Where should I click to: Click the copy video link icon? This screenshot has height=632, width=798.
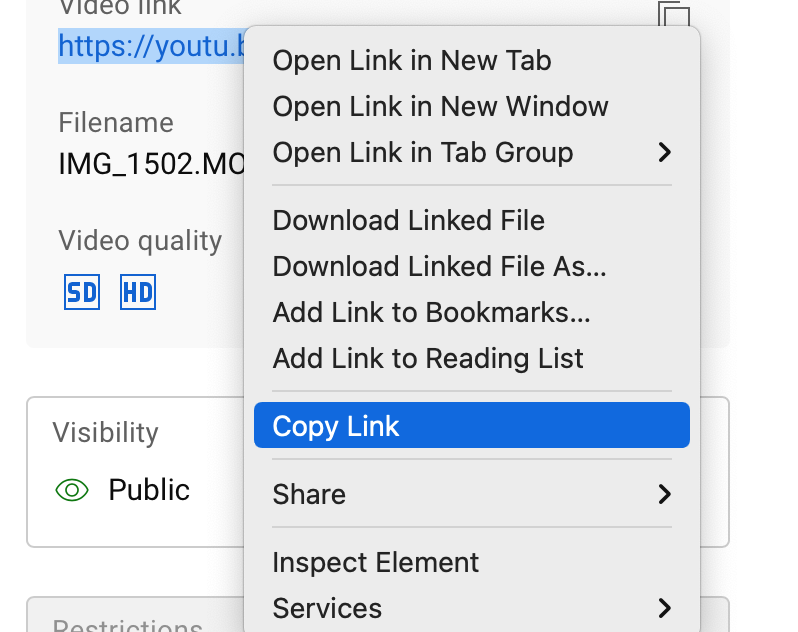click(674, 14)
